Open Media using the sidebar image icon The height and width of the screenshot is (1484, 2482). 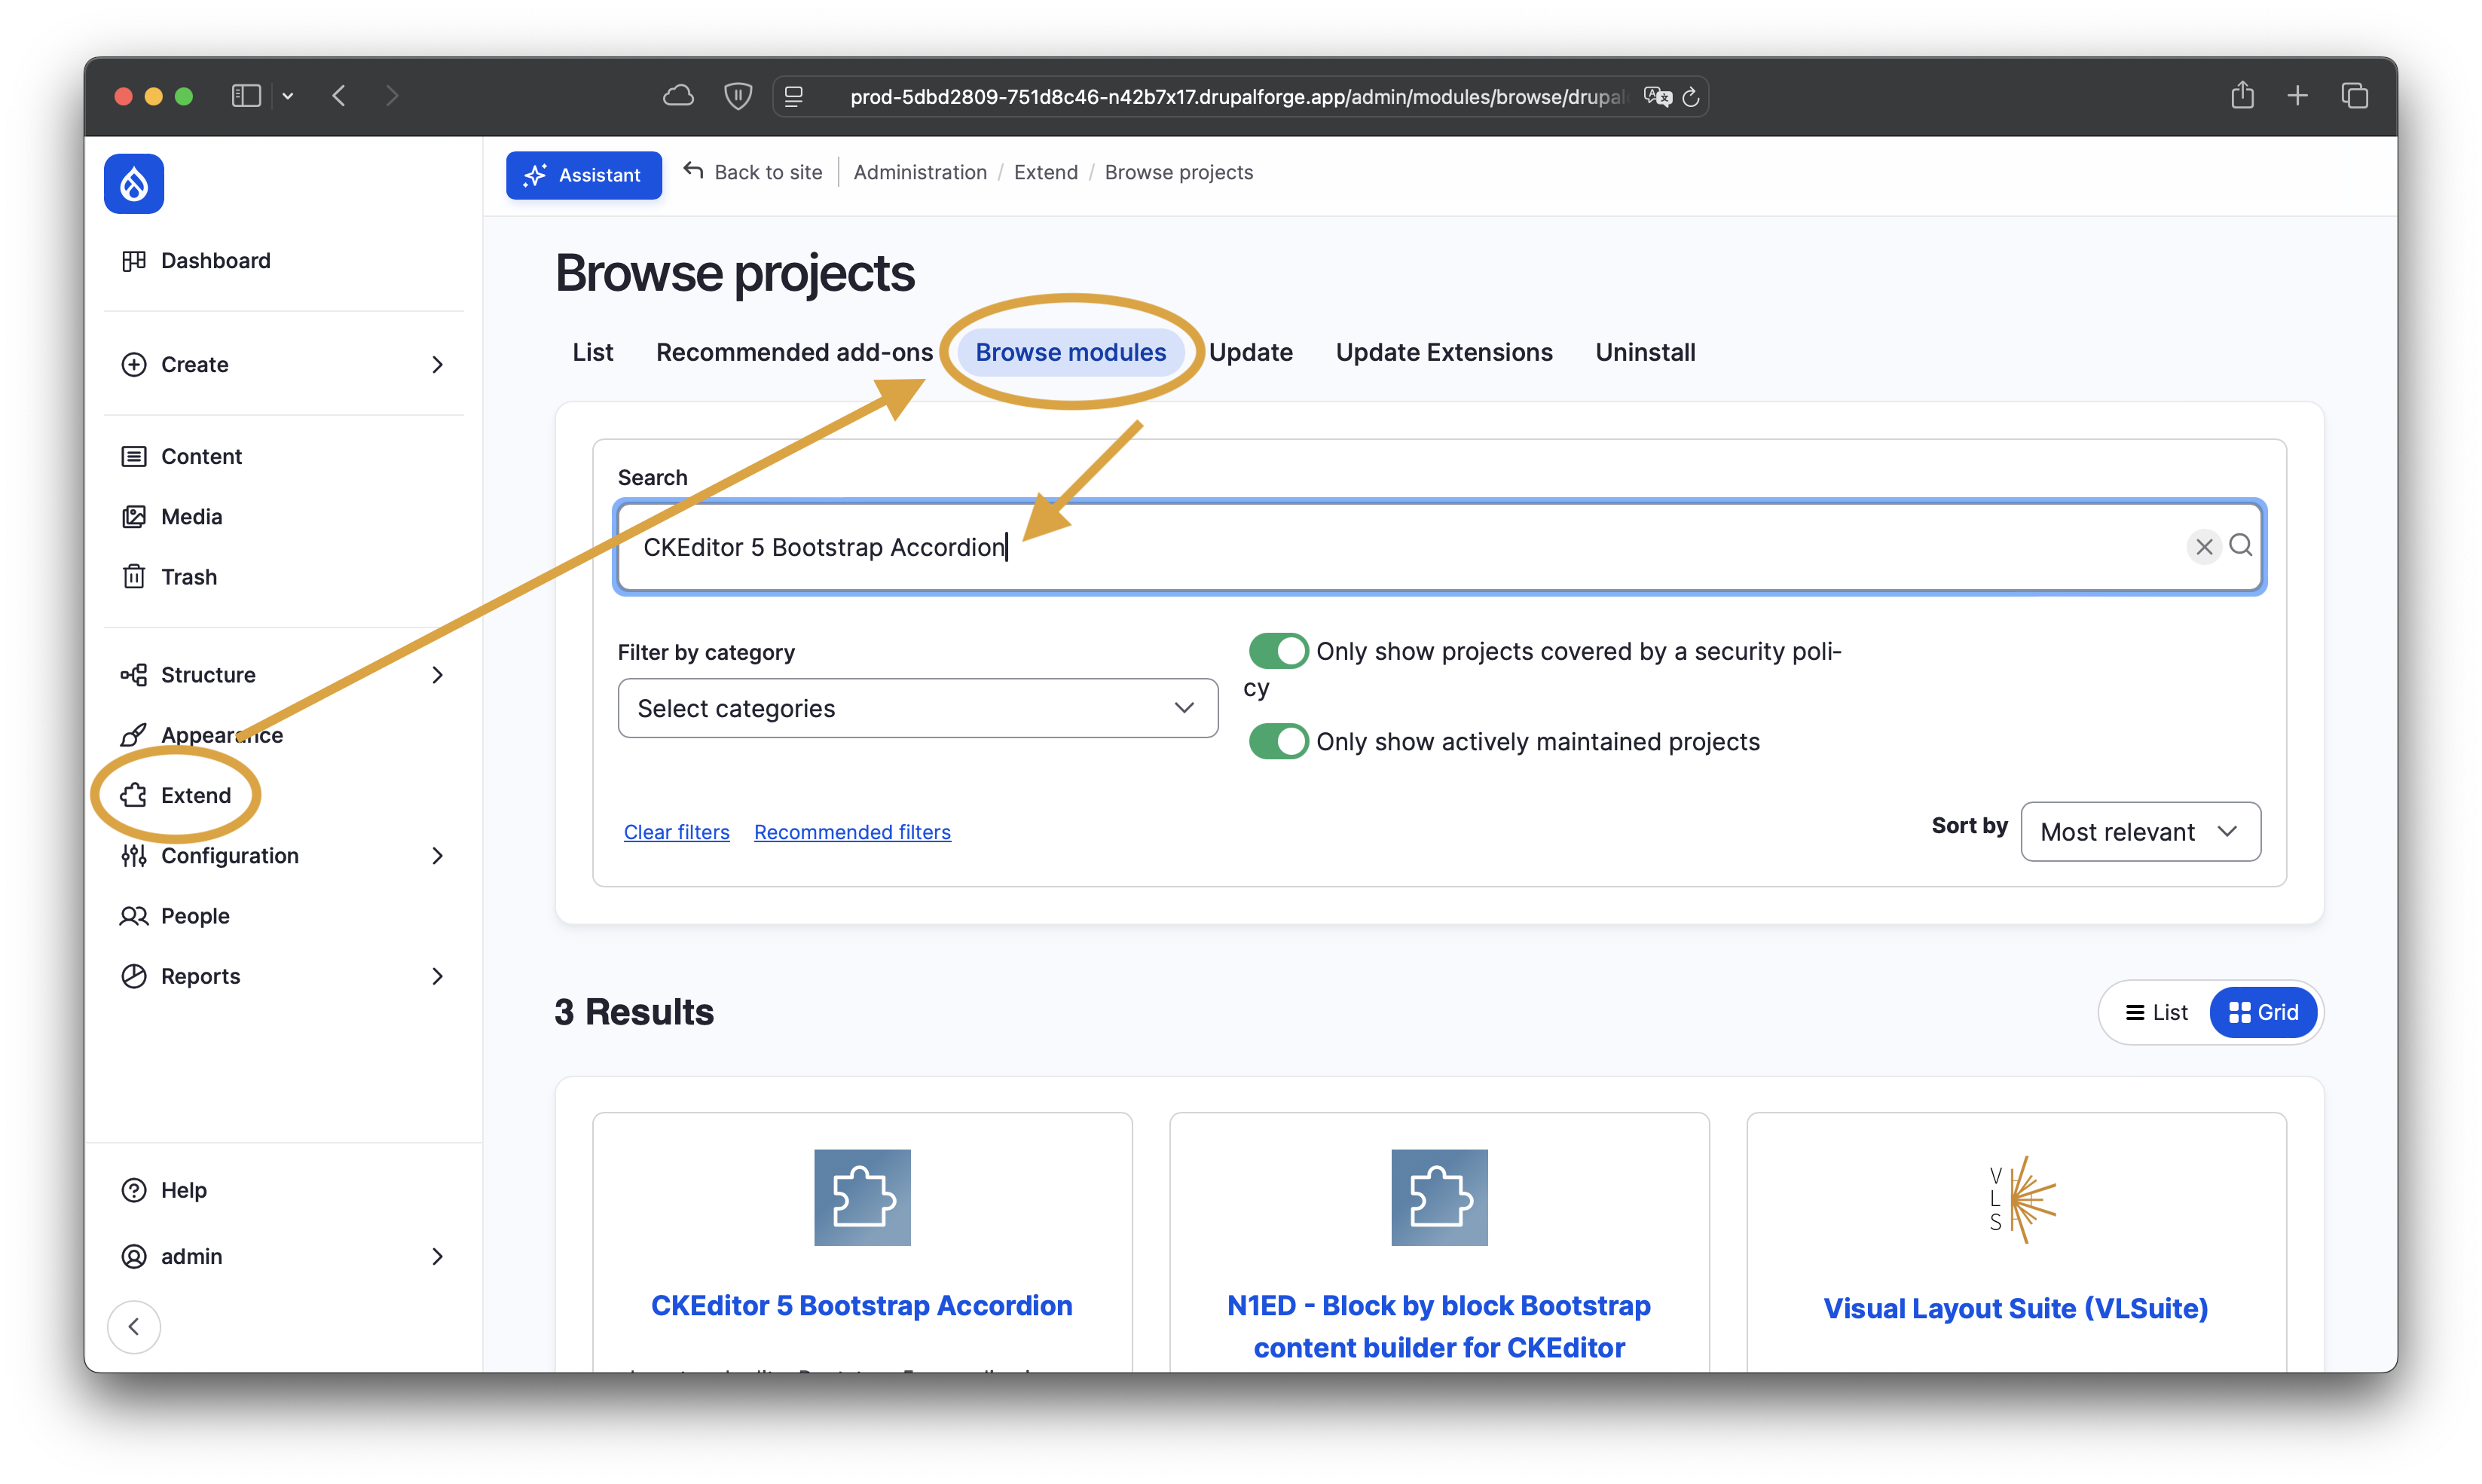(x=134, y=516)
